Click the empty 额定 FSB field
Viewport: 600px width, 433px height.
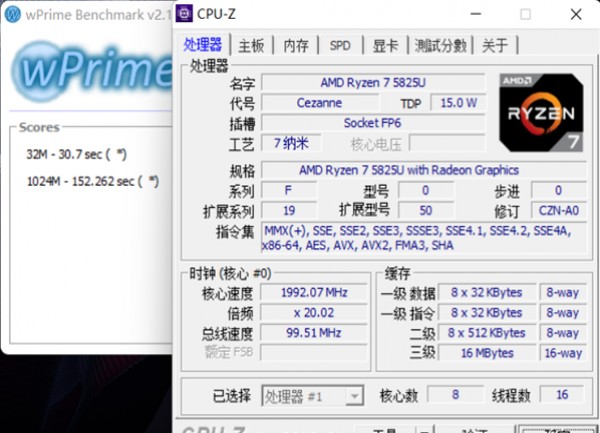point(314,353)
